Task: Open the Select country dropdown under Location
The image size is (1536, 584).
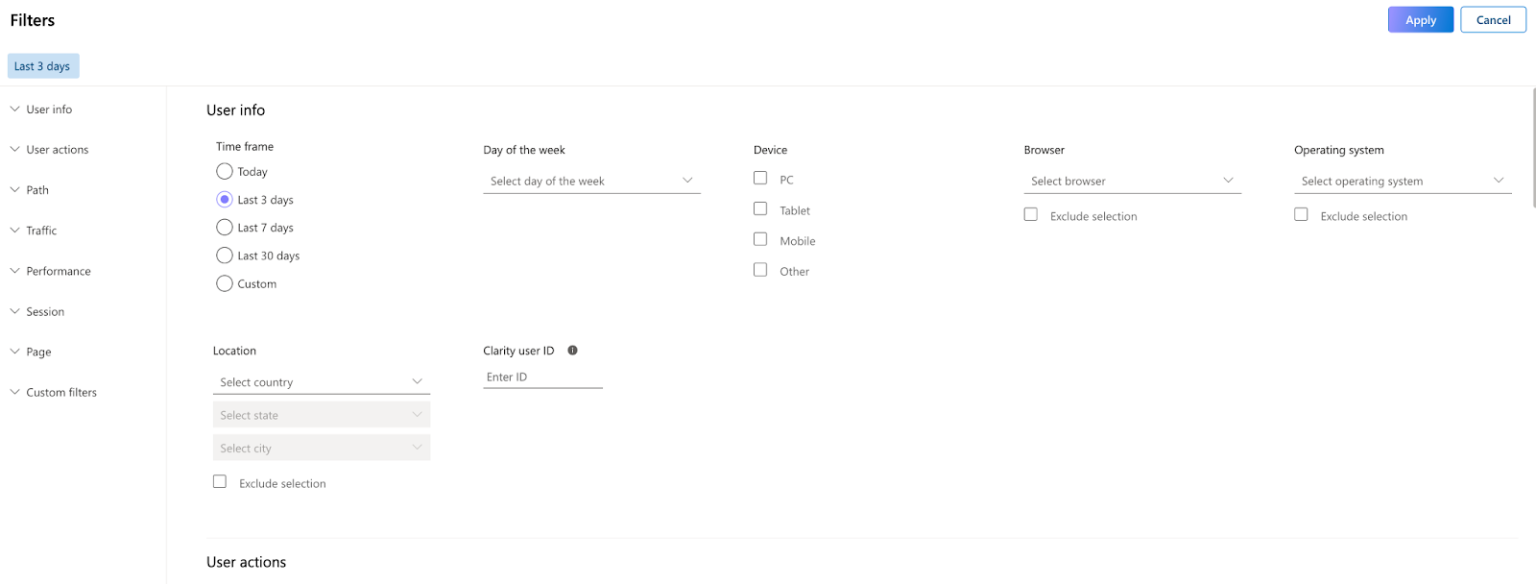Action: pos(320,382)
